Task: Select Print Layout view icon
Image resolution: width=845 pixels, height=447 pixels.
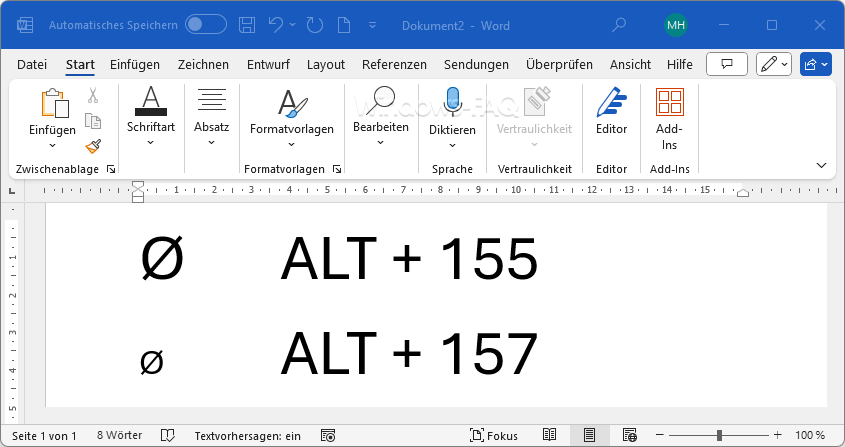Action: [x=590, y=435]
